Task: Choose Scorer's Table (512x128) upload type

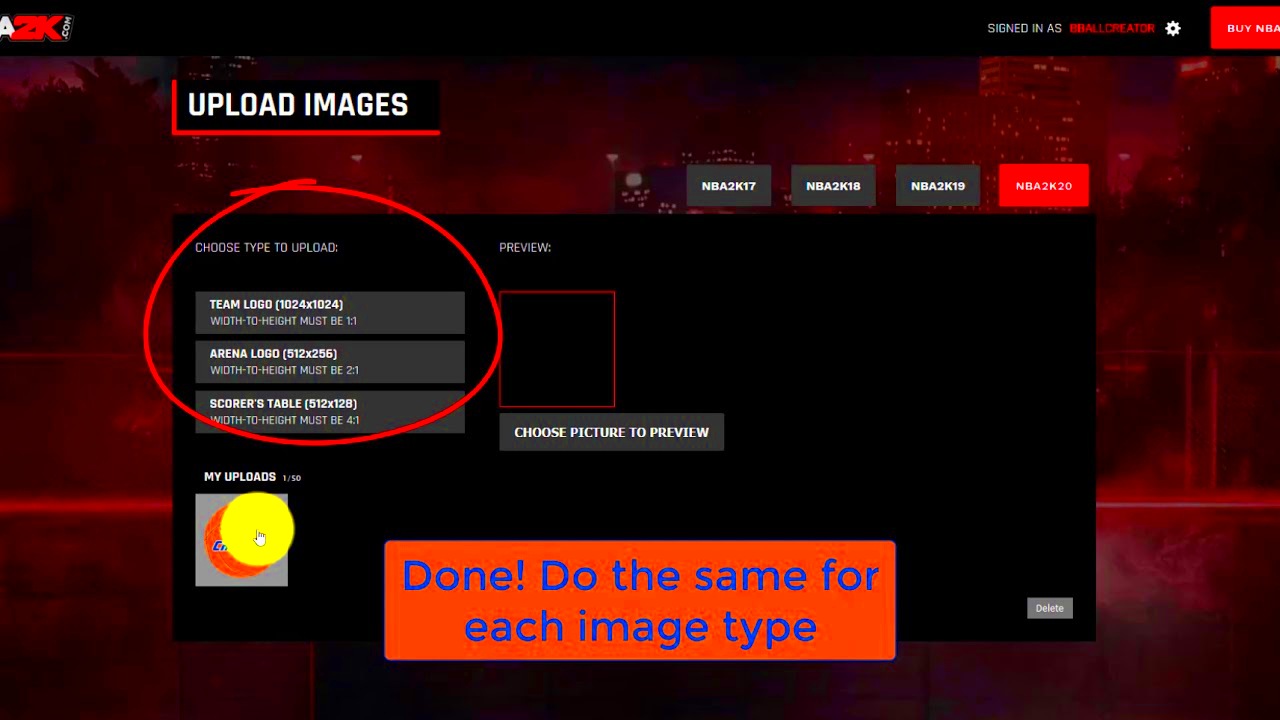Action: coord(330,412)
